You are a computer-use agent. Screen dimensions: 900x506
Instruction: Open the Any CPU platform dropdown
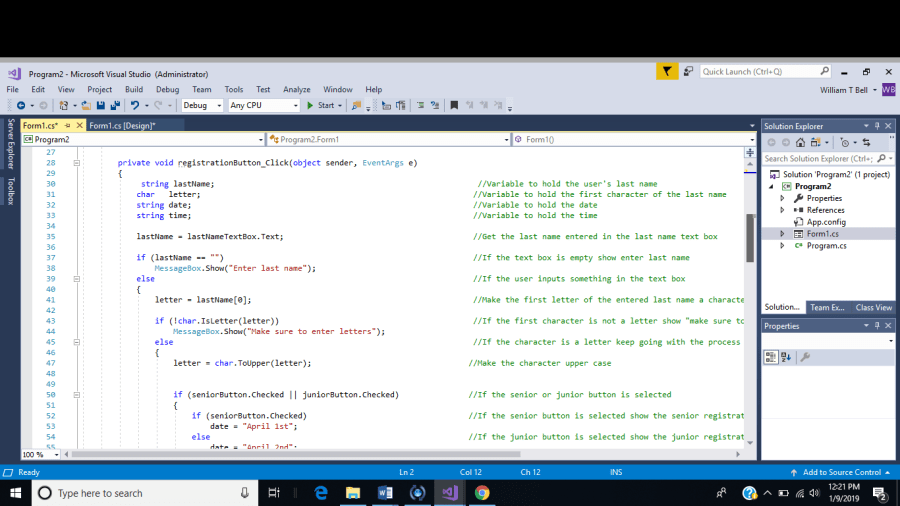click(263, 106)
